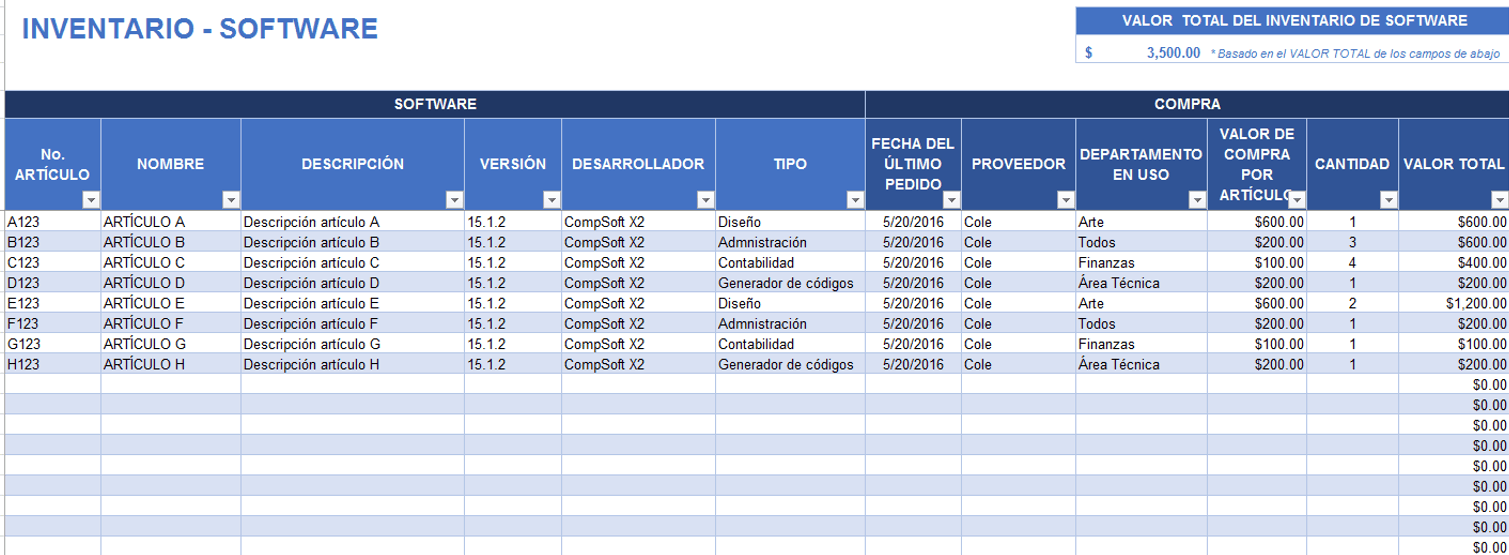
Task: Select Admnistración type in ARTÍCULO B row
Action: 790,242
